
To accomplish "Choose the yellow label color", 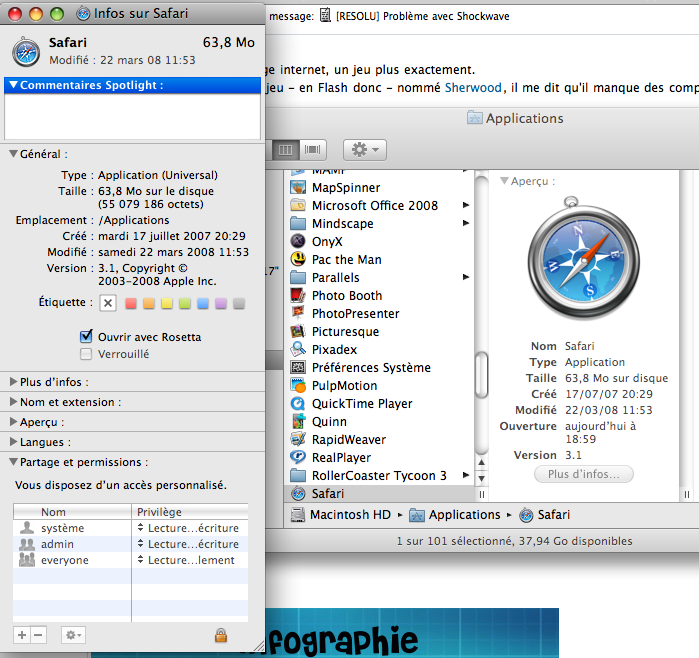I will (x=167, y=304).
